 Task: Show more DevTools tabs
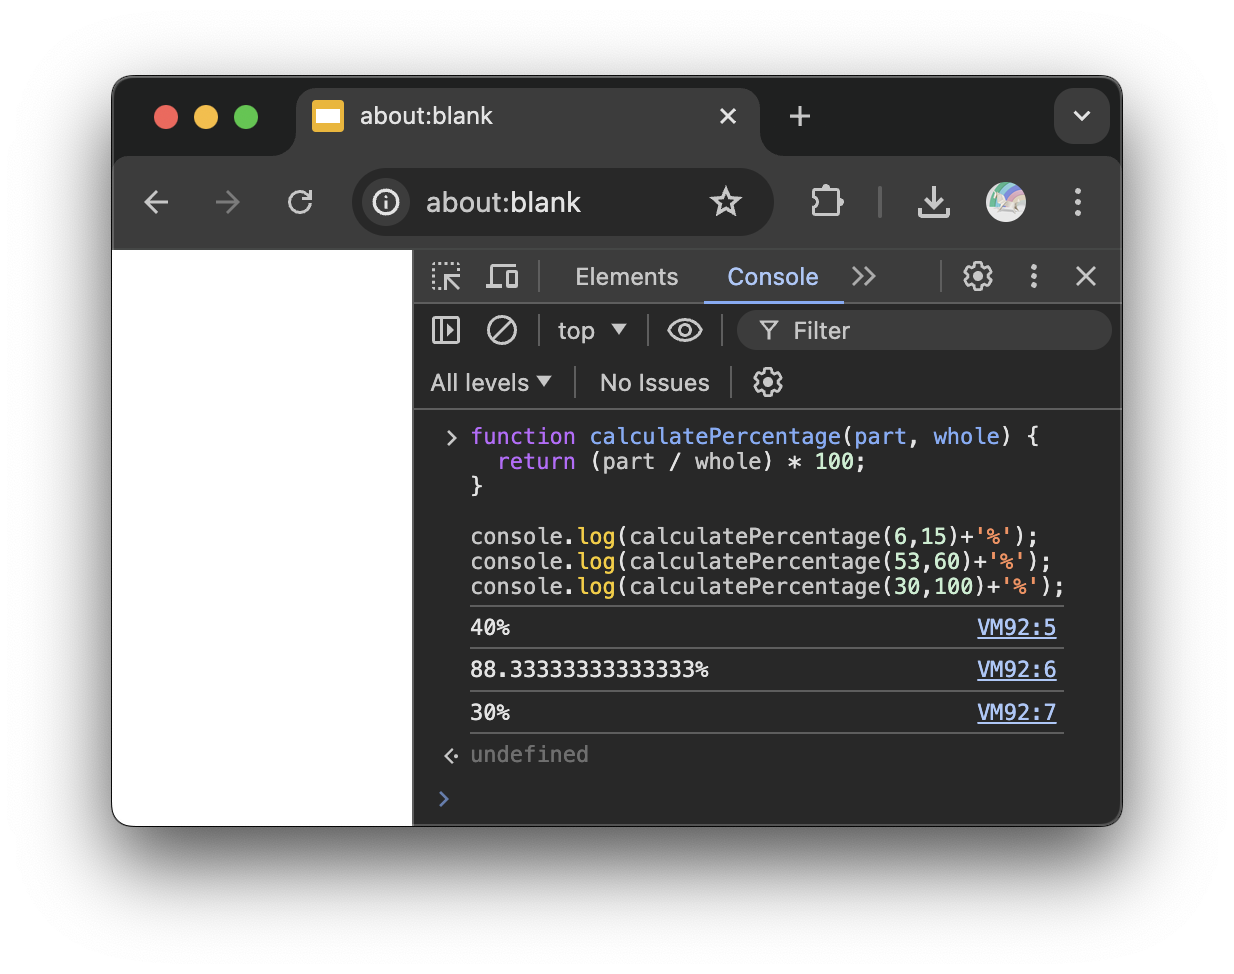[x=864, y=276]
